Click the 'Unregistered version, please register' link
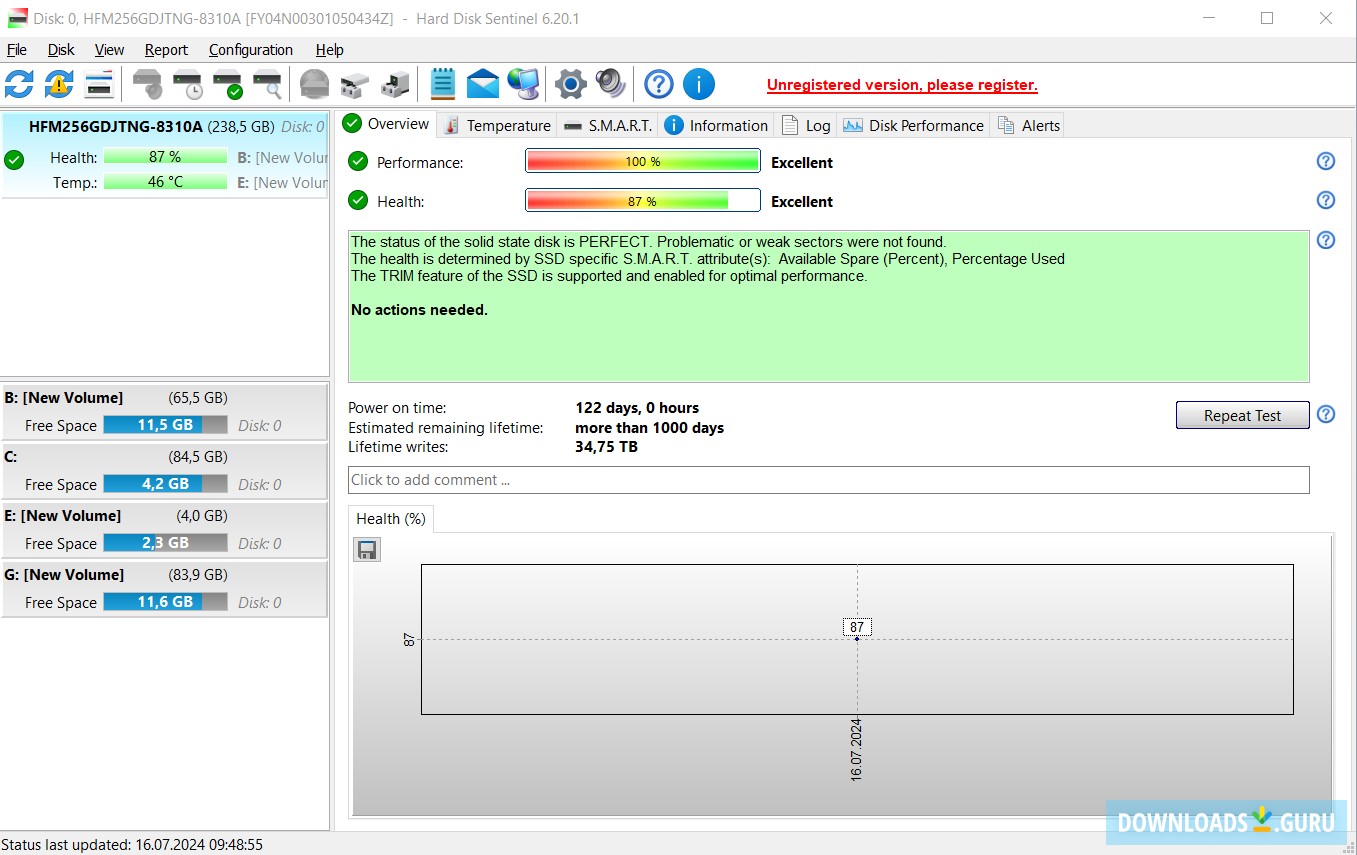1357x855 pixels. coord(902,85)
